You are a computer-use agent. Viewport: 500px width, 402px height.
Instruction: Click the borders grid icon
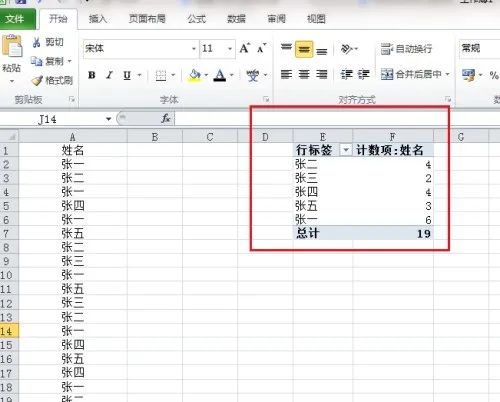point(161,75)
